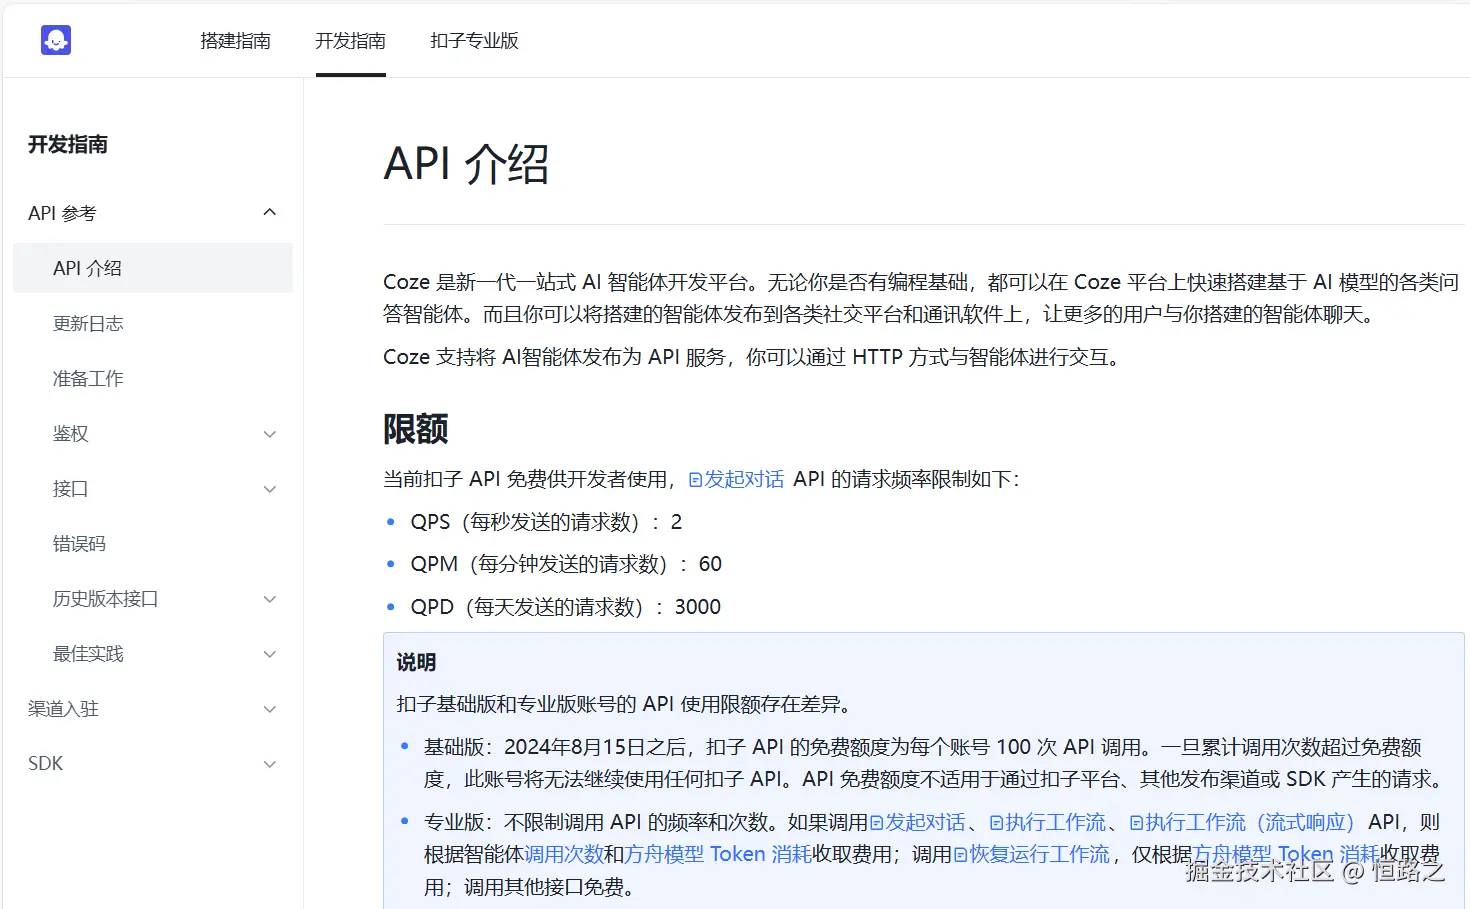The width and height of the screenshot is (1470, 909).
Task: Click the 最佳实践 sidebar label
Action: point(88,653)
